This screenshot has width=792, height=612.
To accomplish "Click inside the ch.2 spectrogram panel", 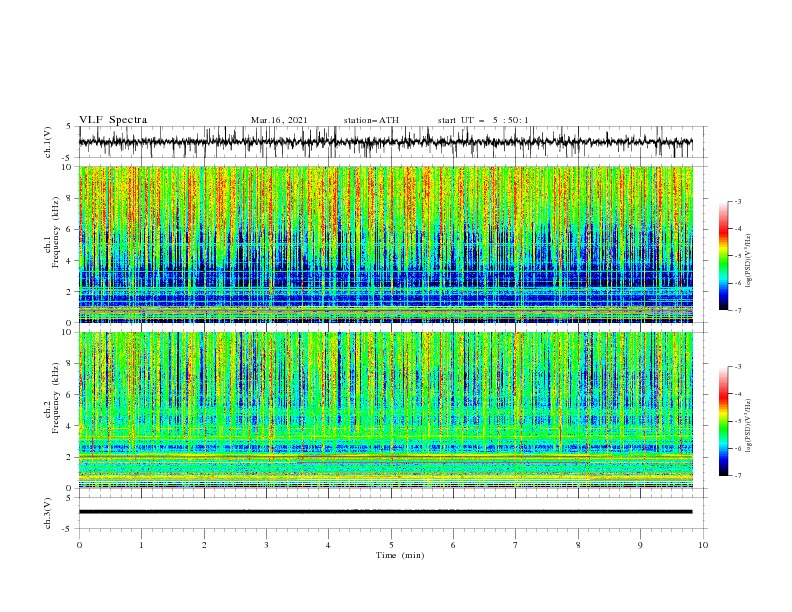I will pos(385,410).
